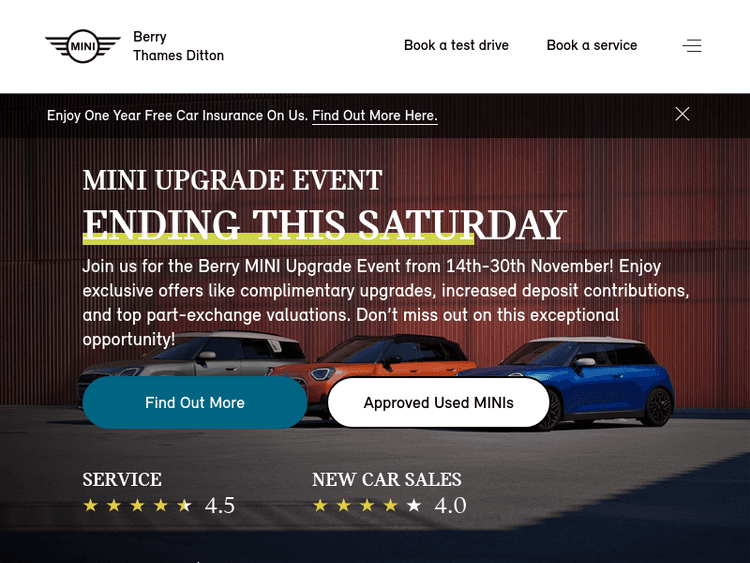Click the Berry Thames Ditton dealer name

[x=178, y=46]
